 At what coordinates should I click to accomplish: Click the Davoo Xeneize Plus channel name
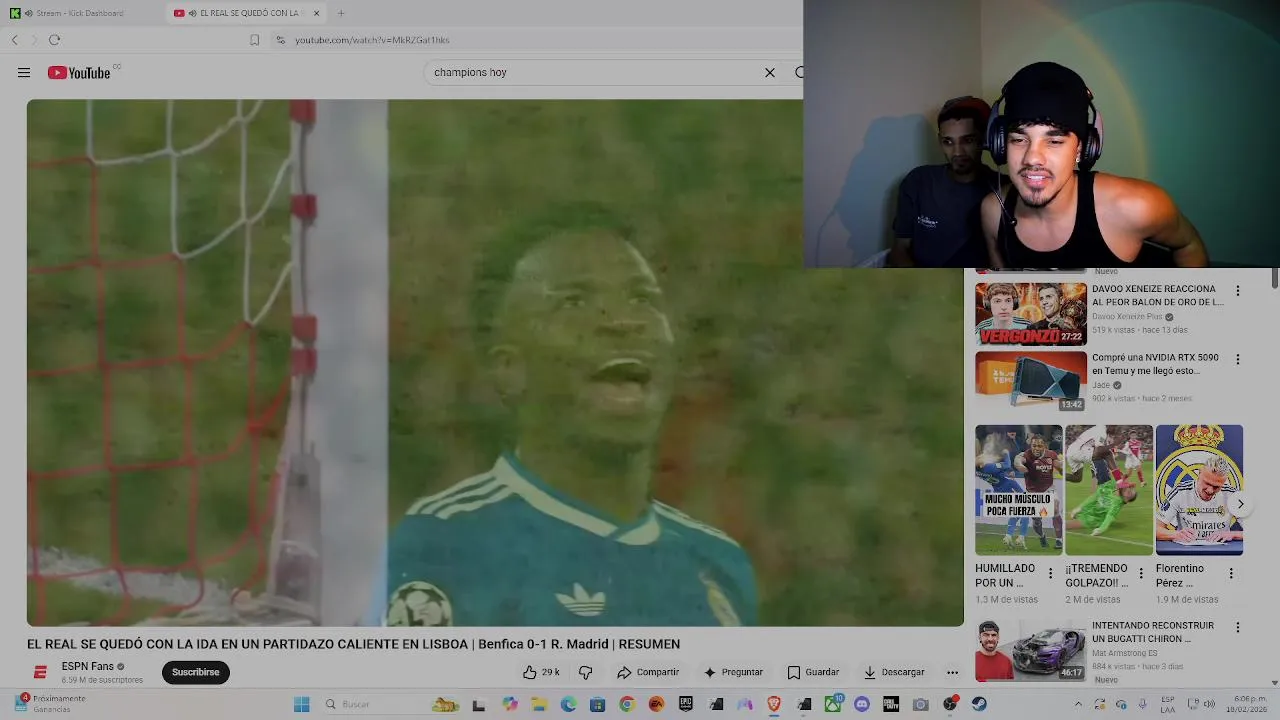click(x=1127, y=317)
